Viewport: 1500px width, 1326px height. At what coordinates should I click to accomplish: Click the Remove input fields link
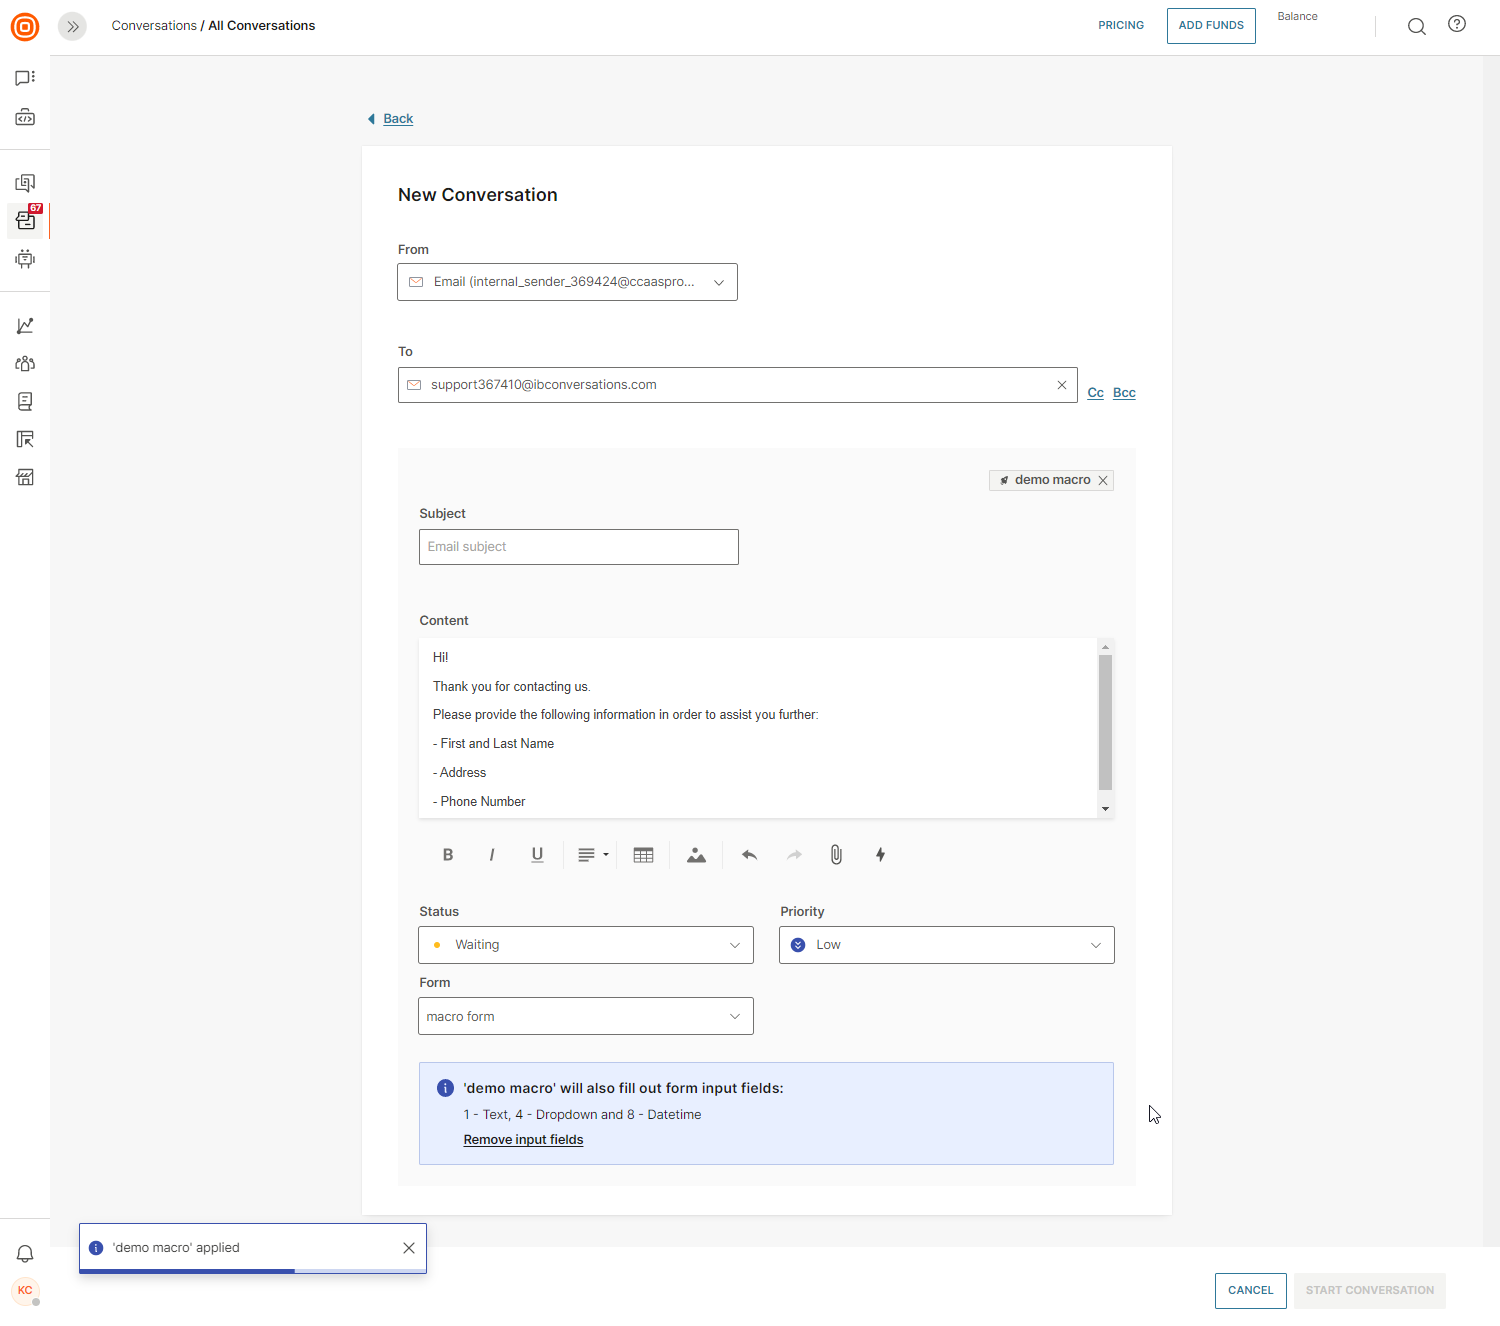pyautogui.click(x=523, y=1140)
